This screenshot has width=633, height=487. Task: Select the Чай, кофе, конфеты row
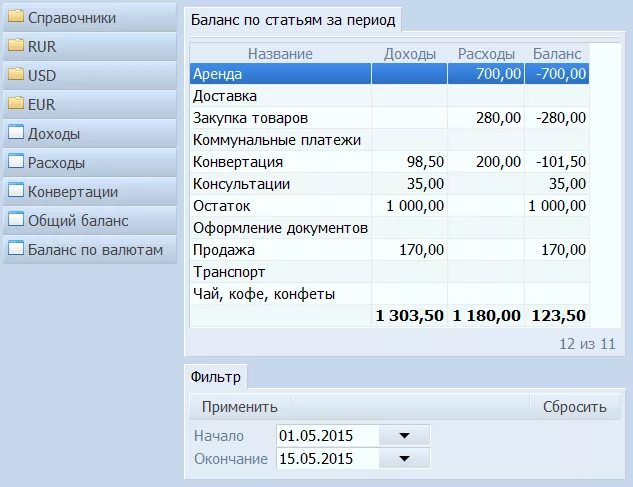(389, 294)
